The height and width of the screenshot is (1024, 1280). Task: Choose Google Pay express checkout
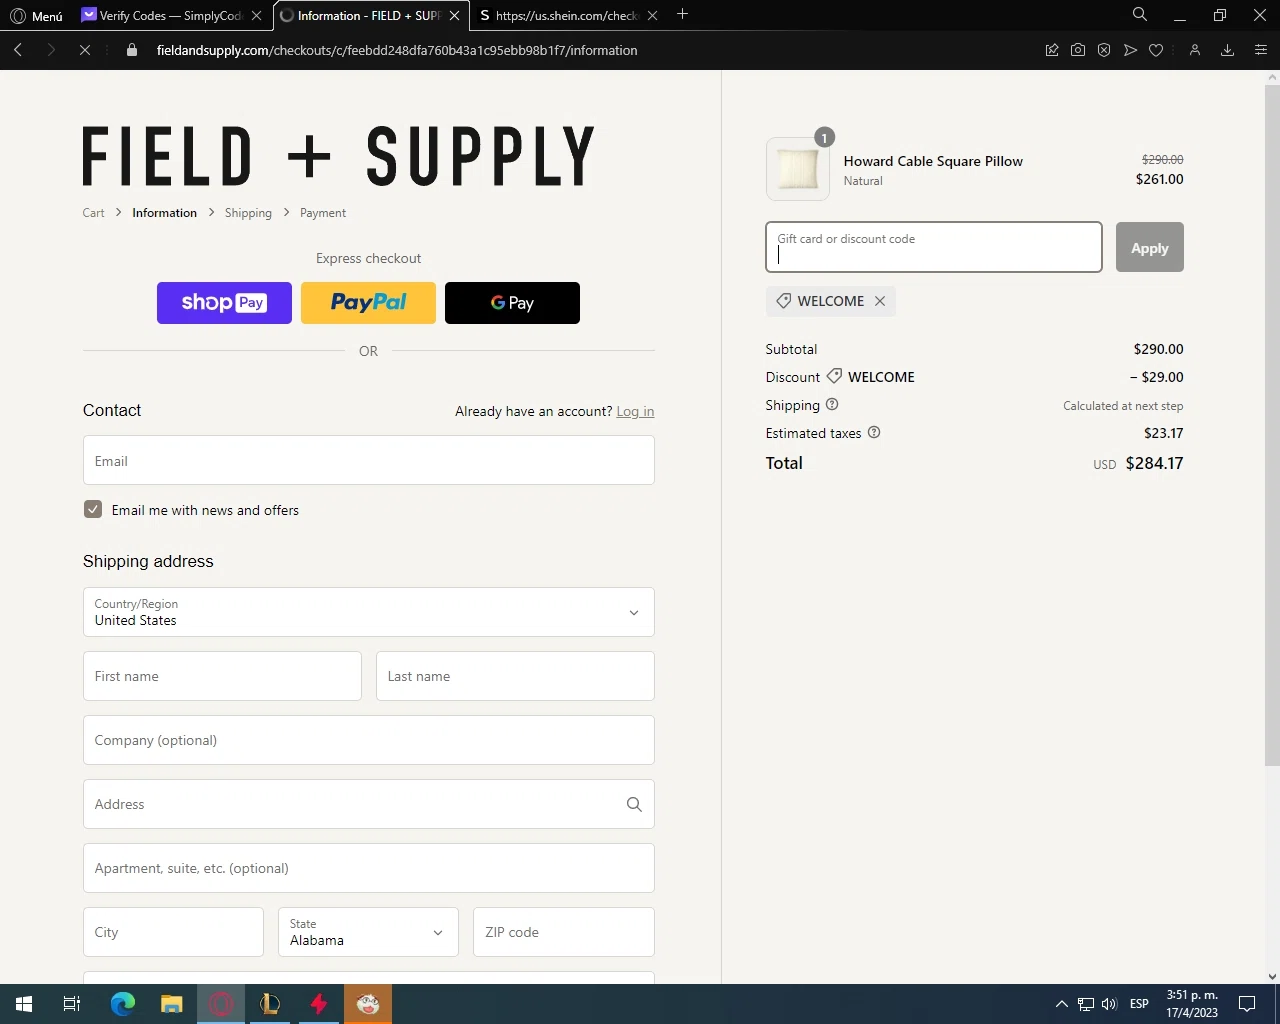(512, 303)
